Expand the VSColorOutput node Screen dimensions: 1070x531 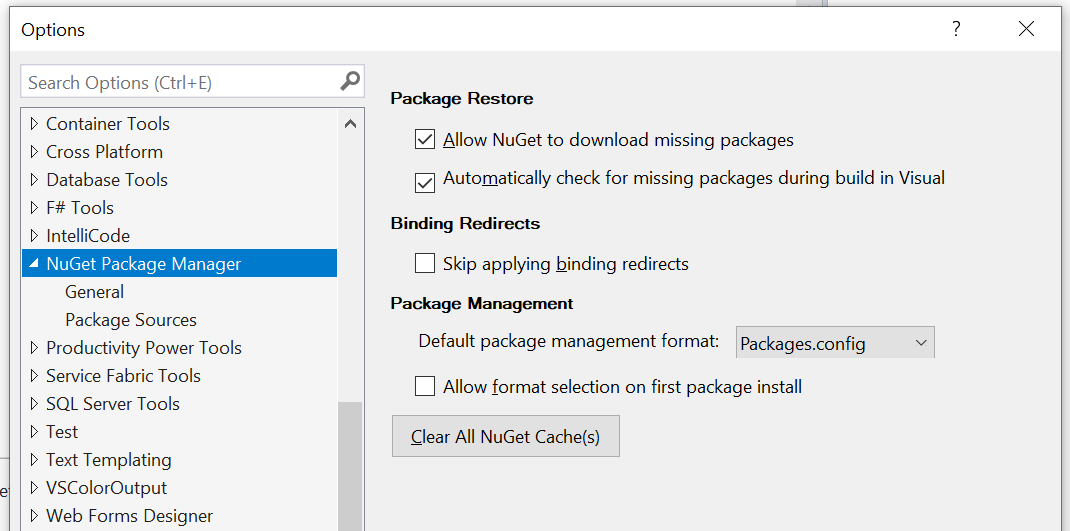click(x=35, y=487)
